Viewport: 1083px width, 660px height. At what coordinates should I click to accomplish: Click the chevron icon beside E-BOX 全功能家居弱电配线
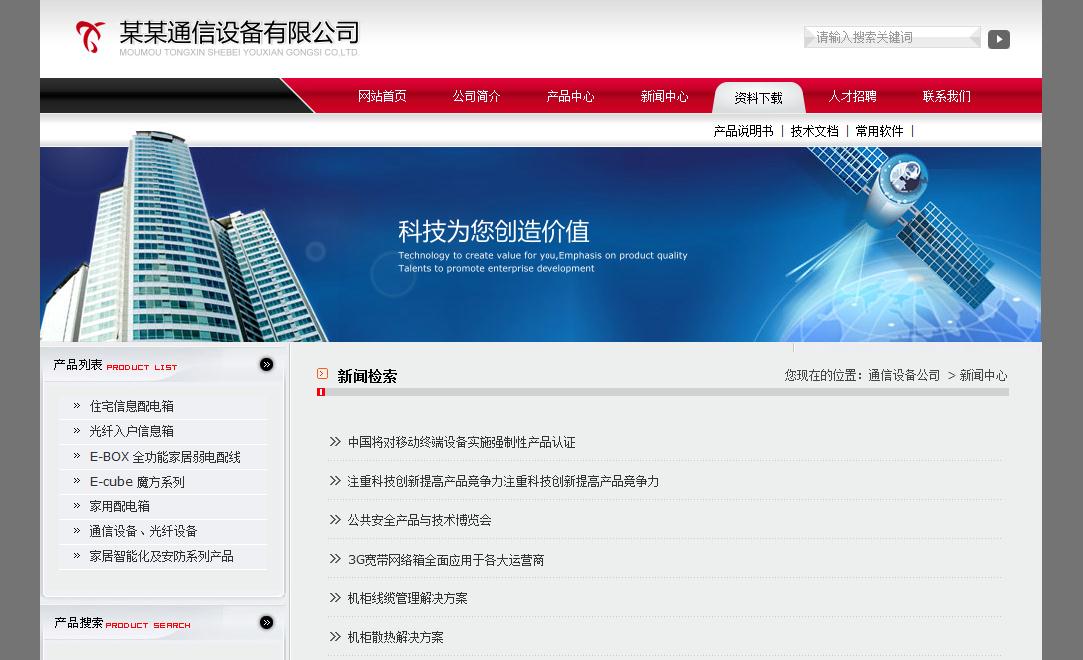[x=76, y=456]
